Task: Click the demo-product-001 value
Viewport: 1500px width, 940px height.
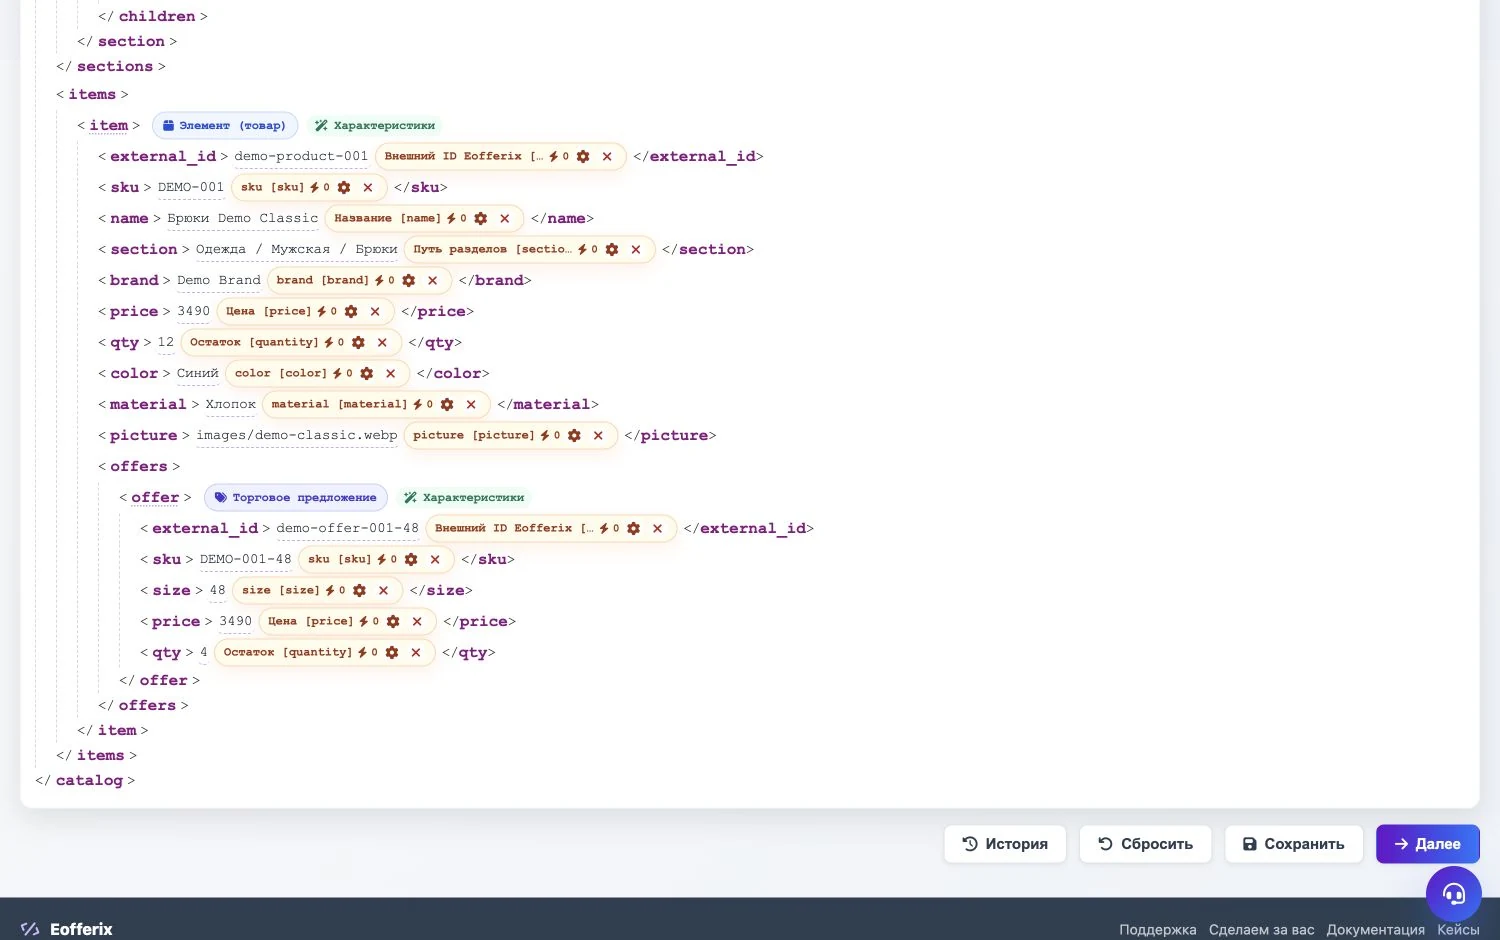Action: [301, 157]
